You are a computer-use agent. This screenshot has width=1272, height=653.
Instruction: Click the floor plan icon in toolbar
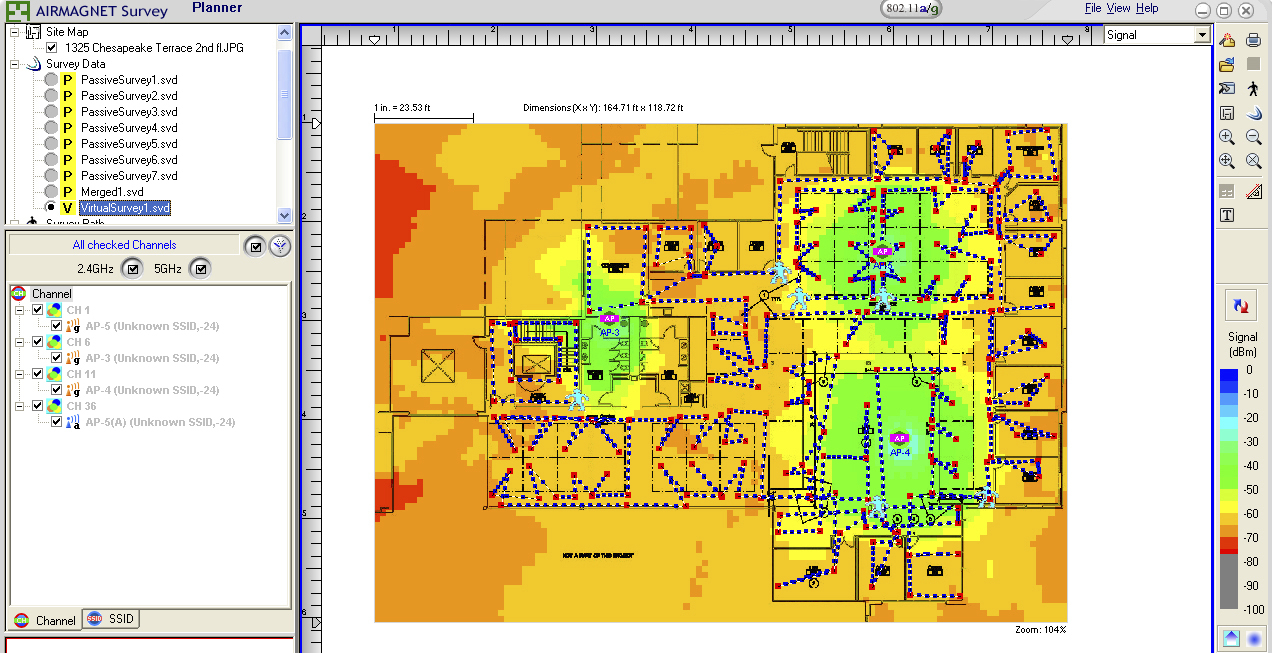1227,113
